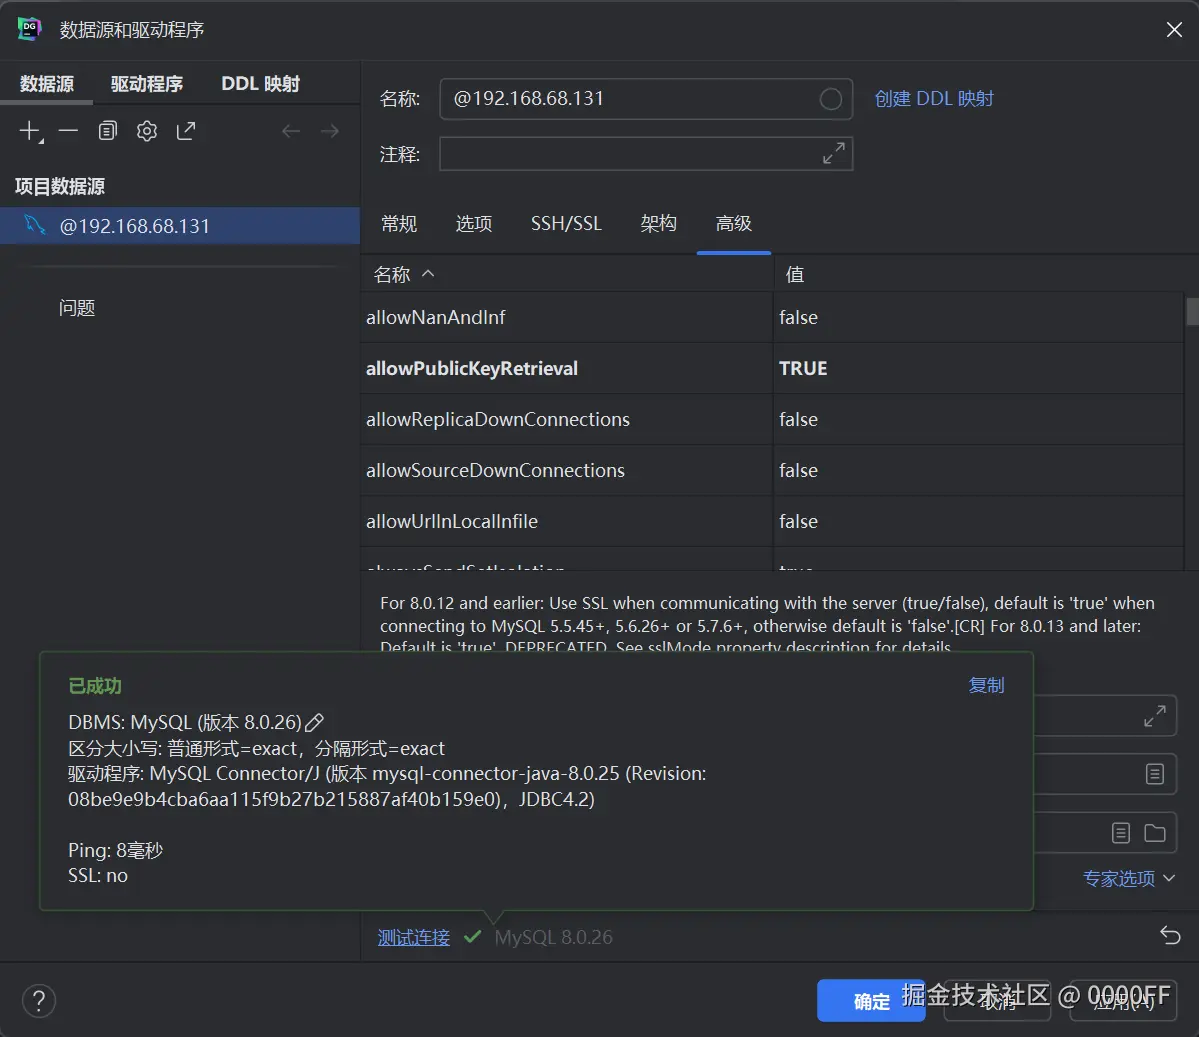Image resolution: width=1199 pixels, height=1037 pixels.
Task: Click the 确定 button
Action: point(871,1000)
